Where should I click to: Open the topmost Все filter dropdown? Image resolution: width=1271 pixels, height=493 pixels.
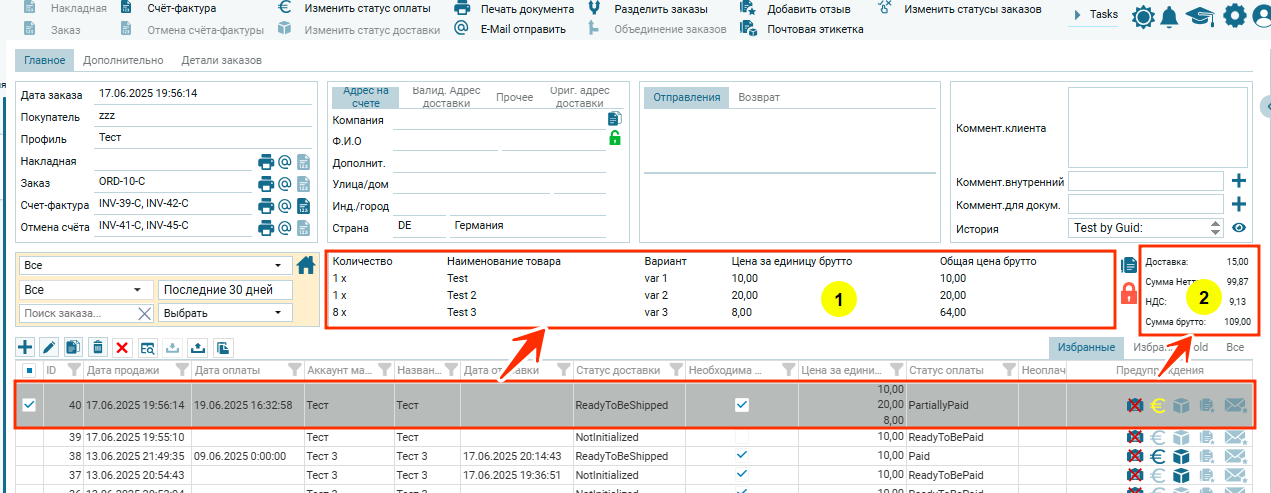153,266
